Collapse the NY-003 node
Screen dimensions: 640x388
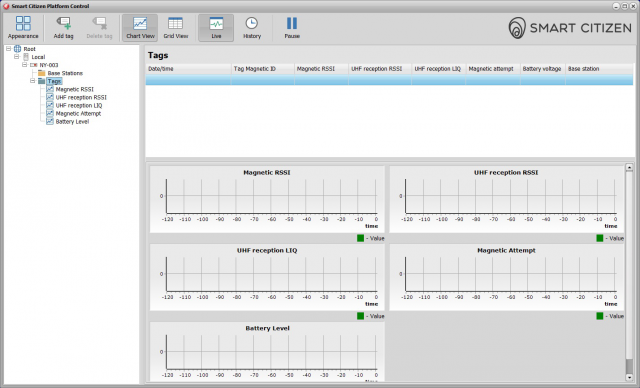24,65
